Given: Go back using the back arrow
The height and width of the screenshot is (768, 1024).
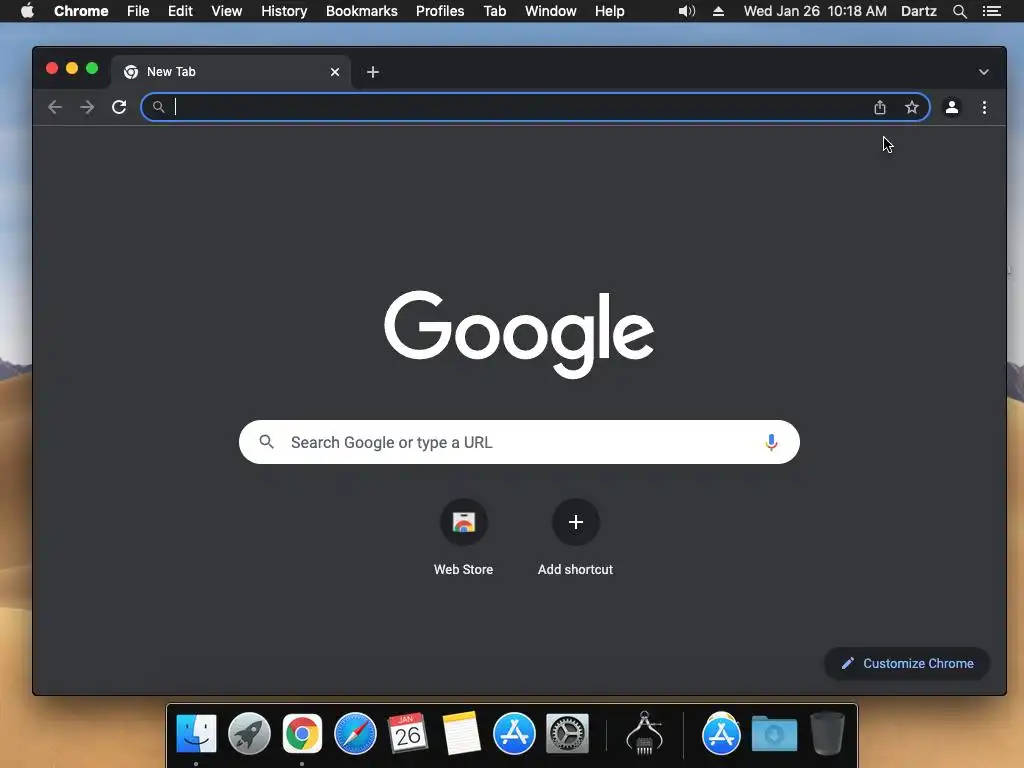Looking at the screenshot, I should pos(55,107).
